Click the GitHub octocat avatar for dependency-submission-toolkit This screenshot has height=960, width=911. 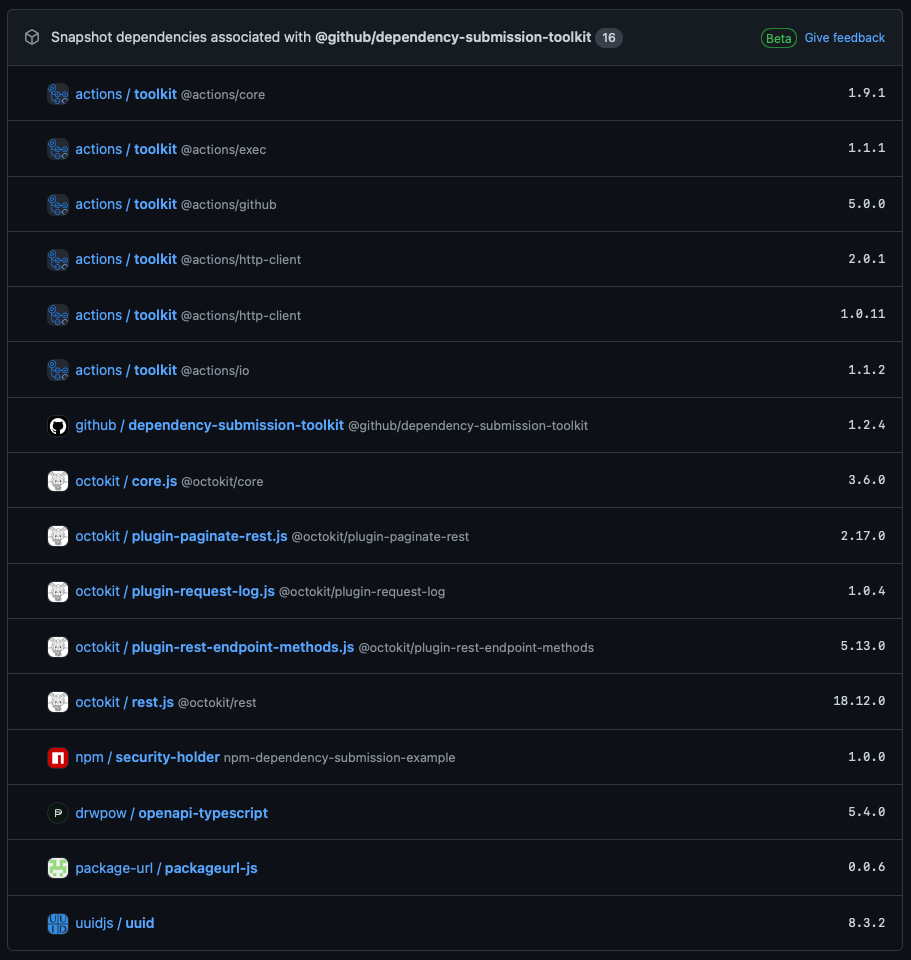[58, 426]
